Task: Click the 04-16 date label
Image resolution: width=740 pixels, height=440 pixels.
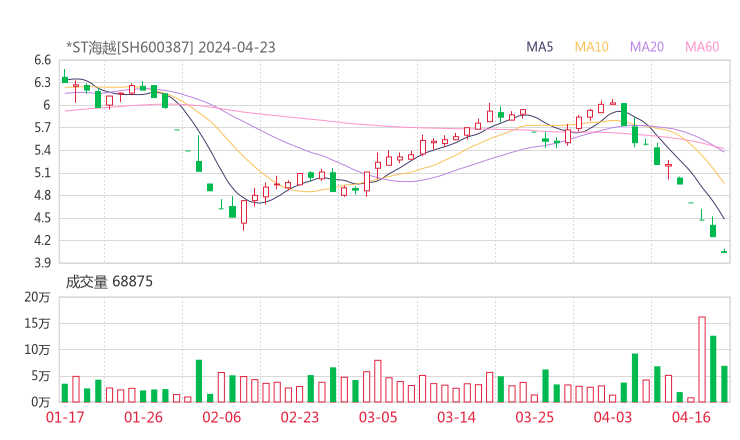Action: click(x=691, y=417)
